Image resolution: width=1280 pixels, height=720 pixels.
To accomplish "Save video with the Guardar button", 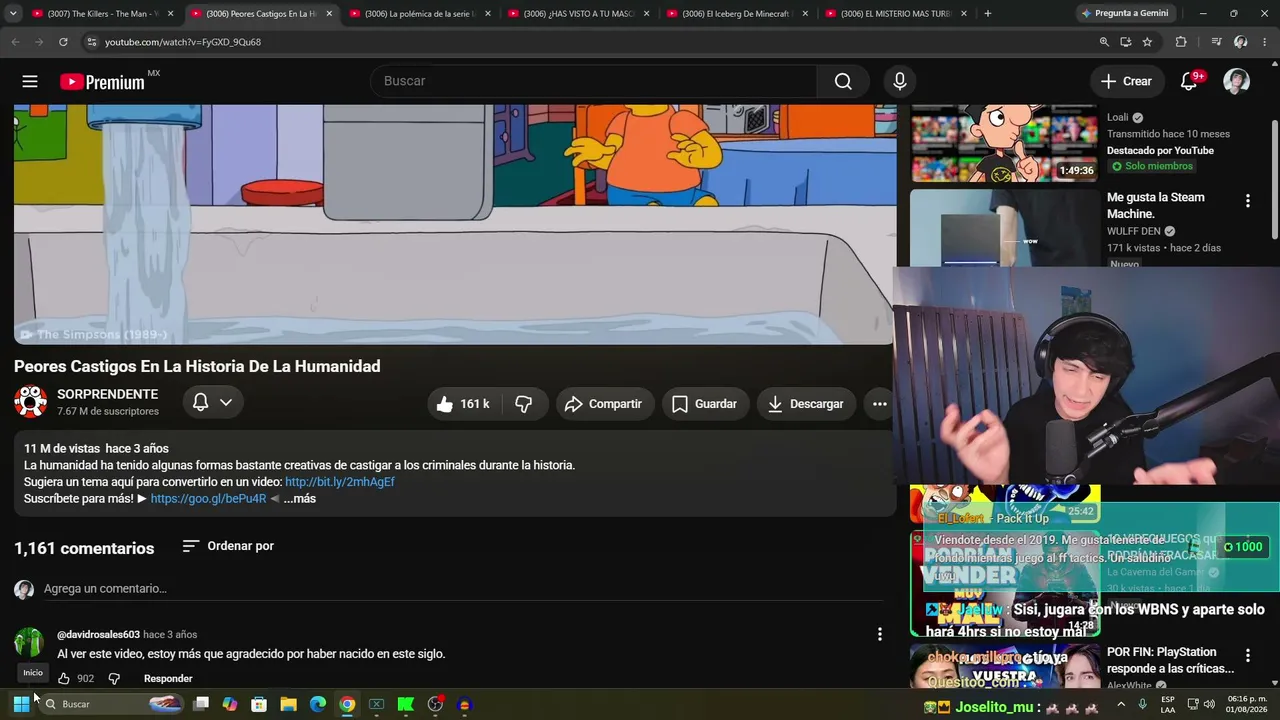I will click(705, 404).
